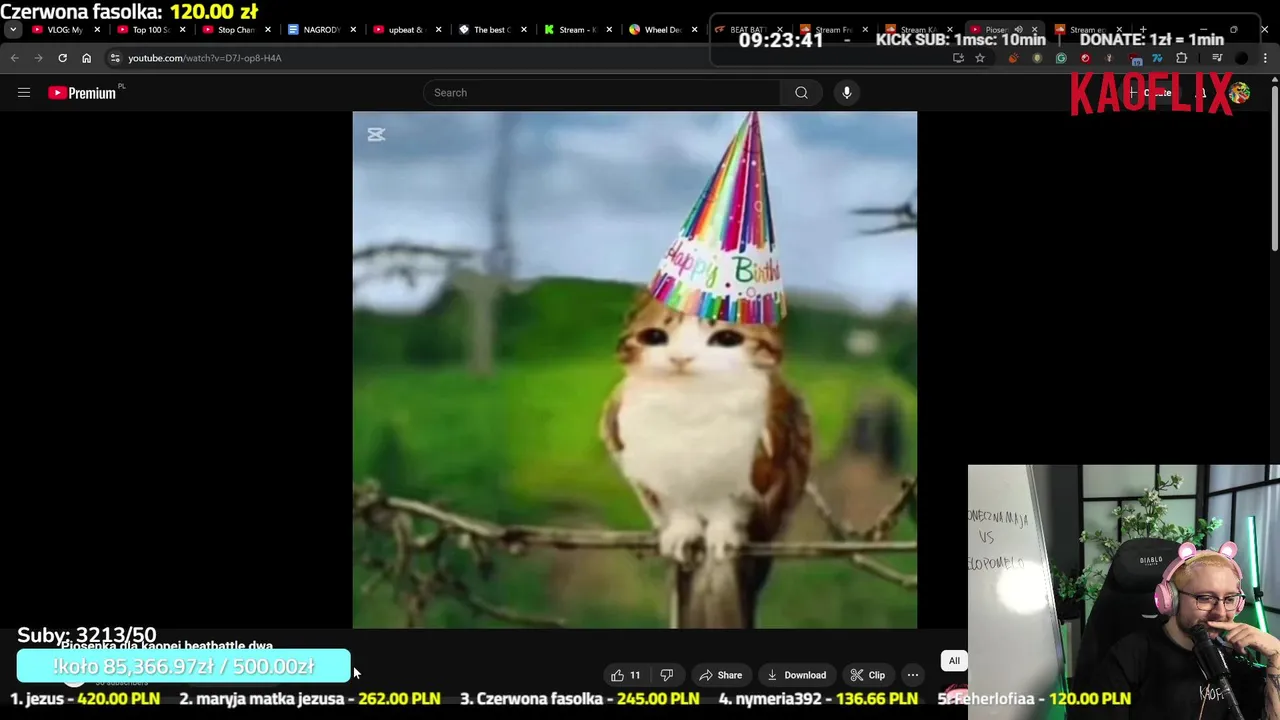The width and height of the screenshot is (1280, 720).
Task: Open media controls icon in toolbar
Action: point(1217,58)
